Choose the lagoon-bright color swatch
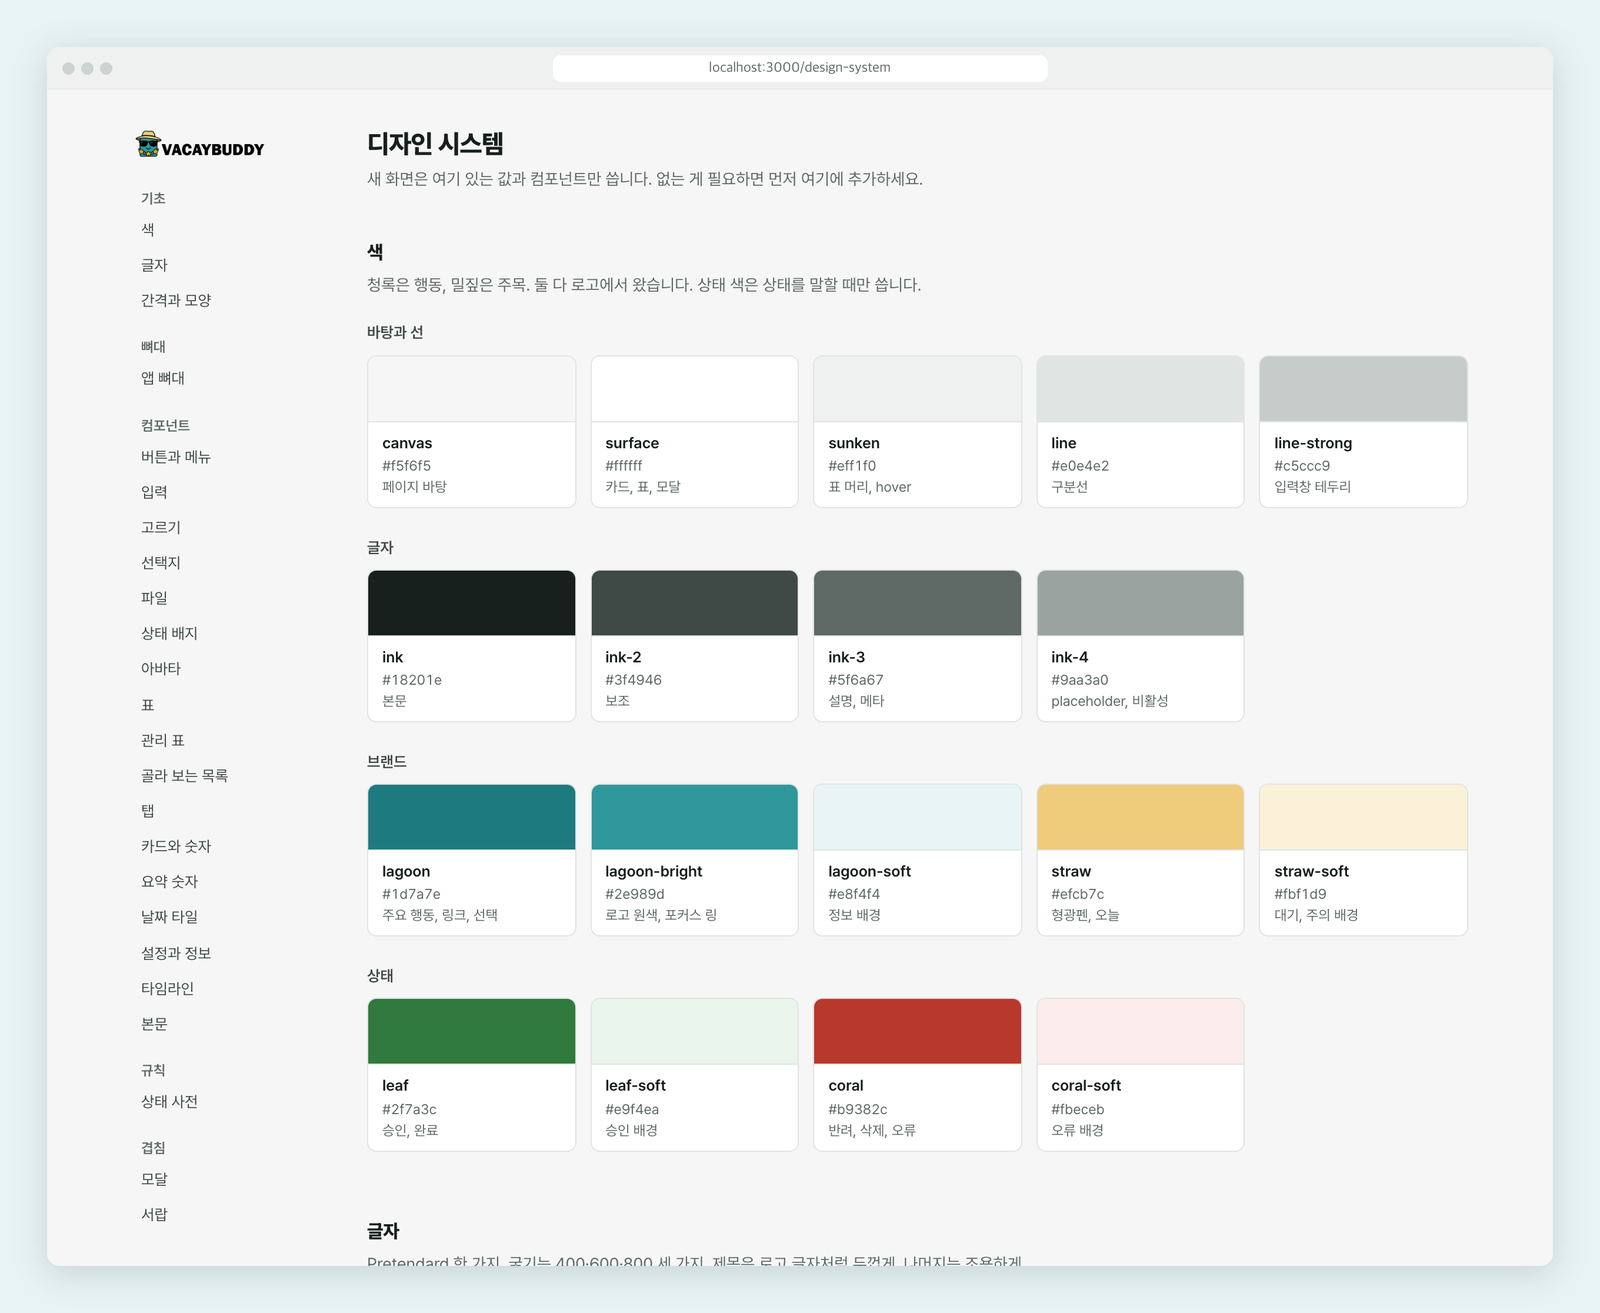 click(x=695, y=817)
